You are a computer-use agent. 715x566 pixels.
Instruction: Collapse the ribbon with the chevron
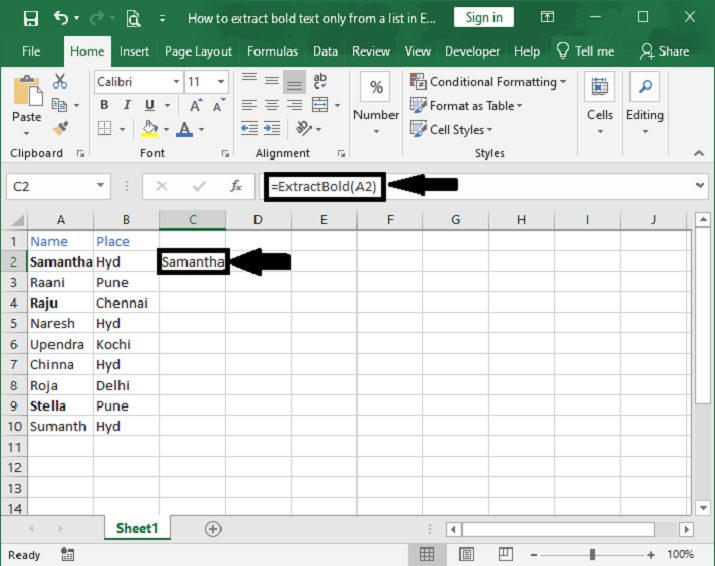[x=699, y=153]
